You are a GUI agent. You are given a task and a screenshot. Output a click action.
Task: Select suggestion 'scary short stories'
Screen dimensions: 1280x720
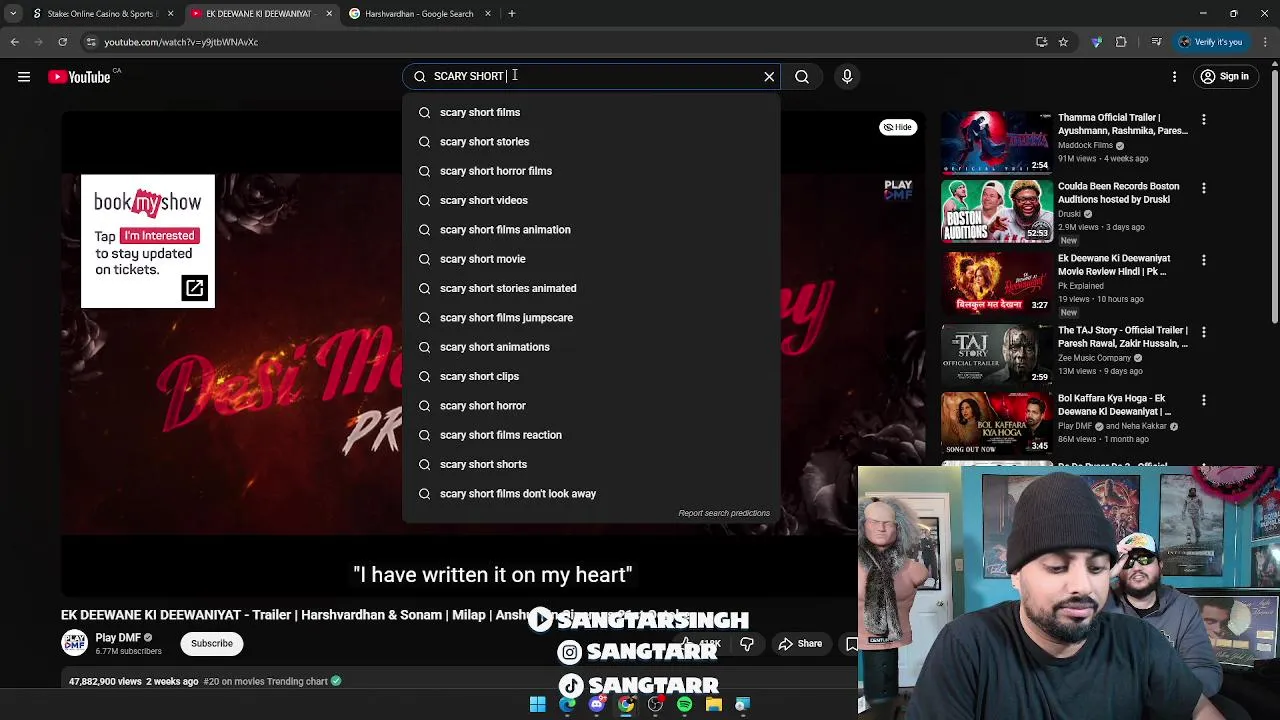point(591,142)
